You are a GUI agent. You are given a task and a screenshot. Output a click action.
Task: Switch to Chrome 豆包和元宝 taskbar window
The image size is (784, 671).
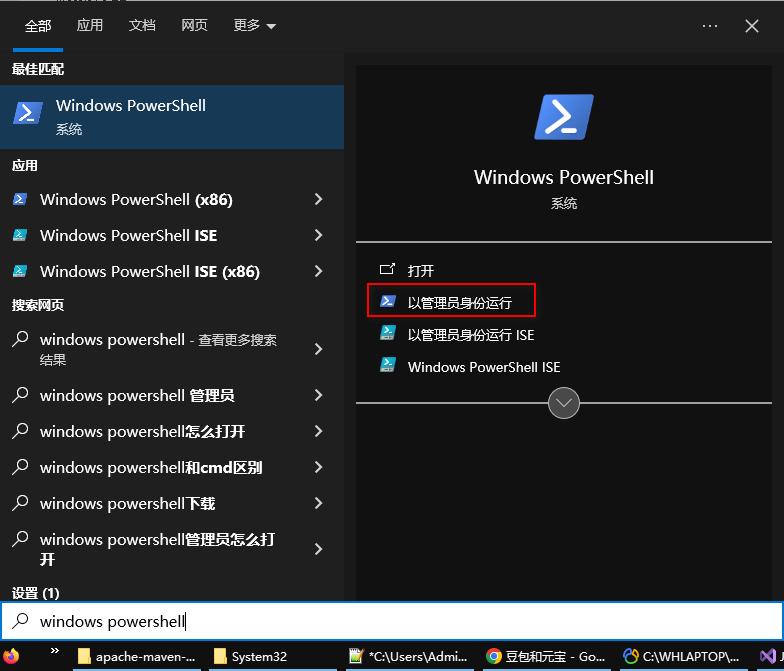pos(546,656)
